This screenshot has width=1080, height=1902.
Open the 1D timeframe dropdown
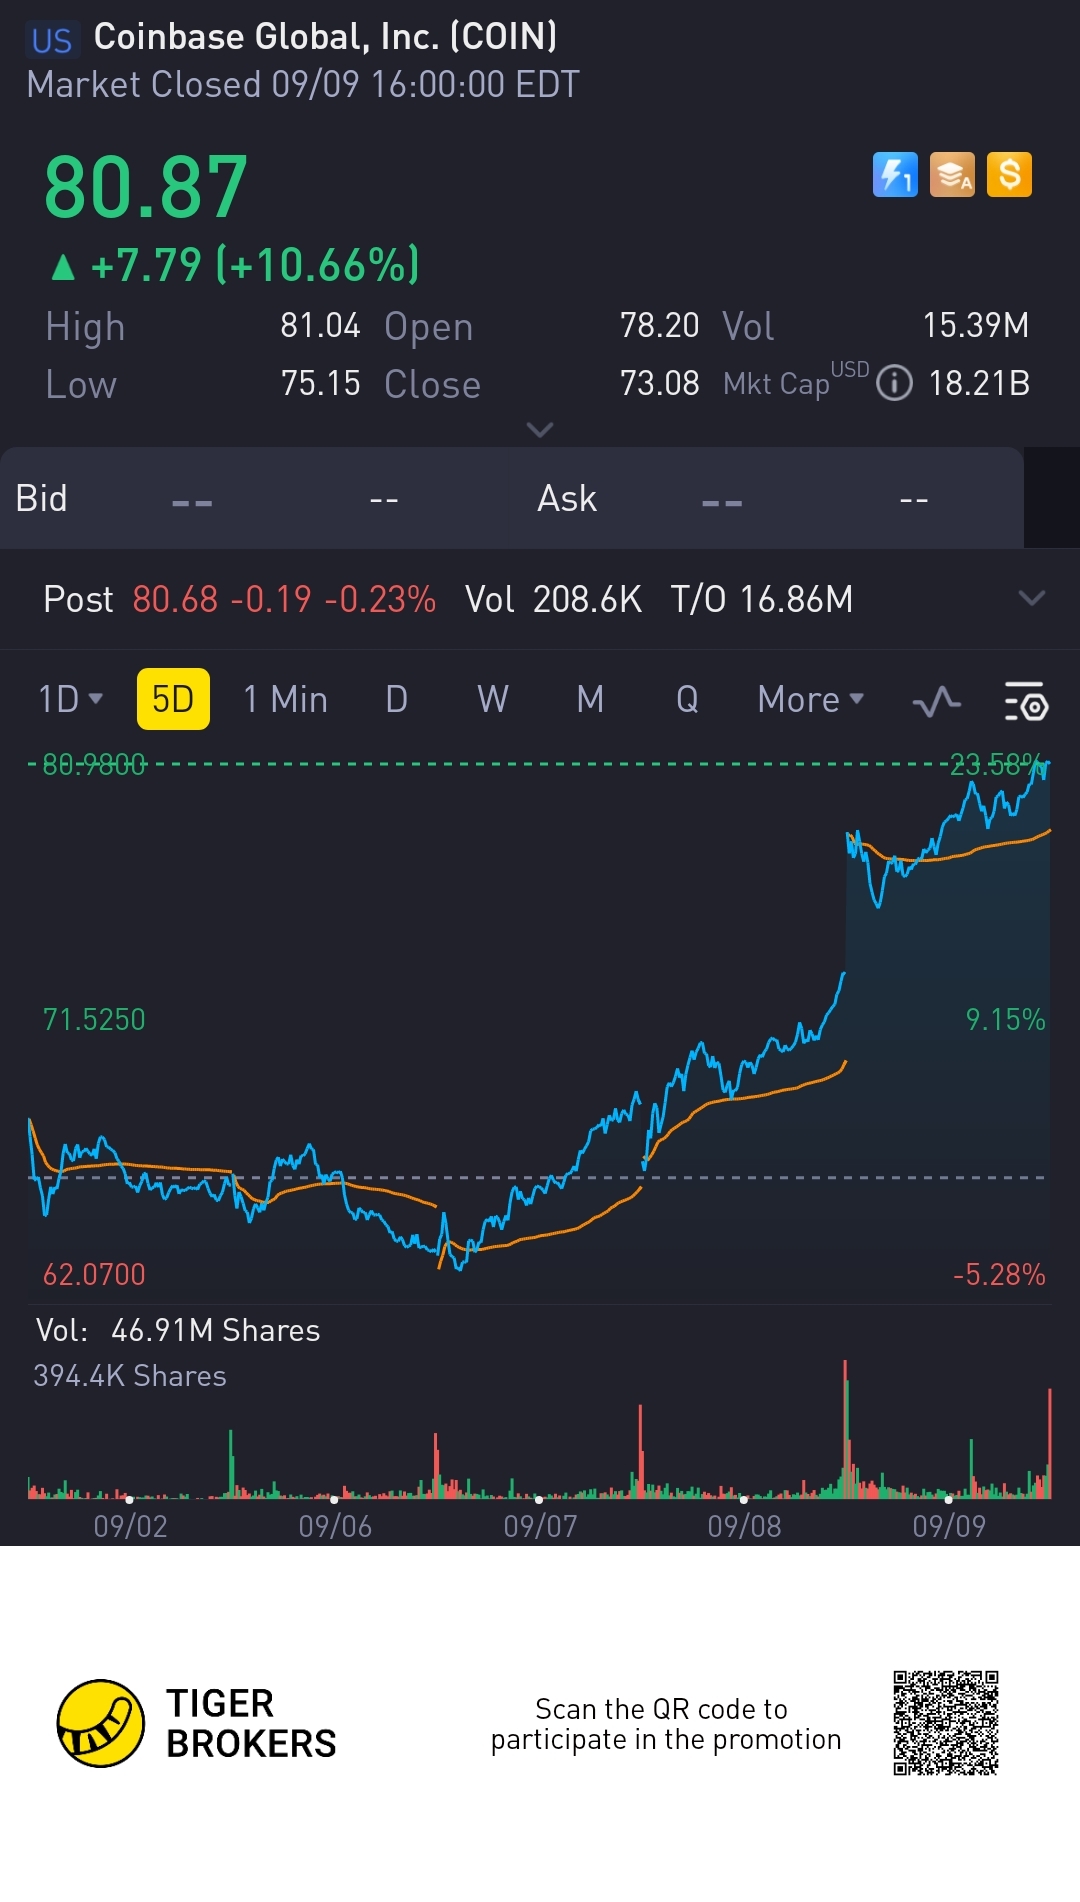pos(70,699)
